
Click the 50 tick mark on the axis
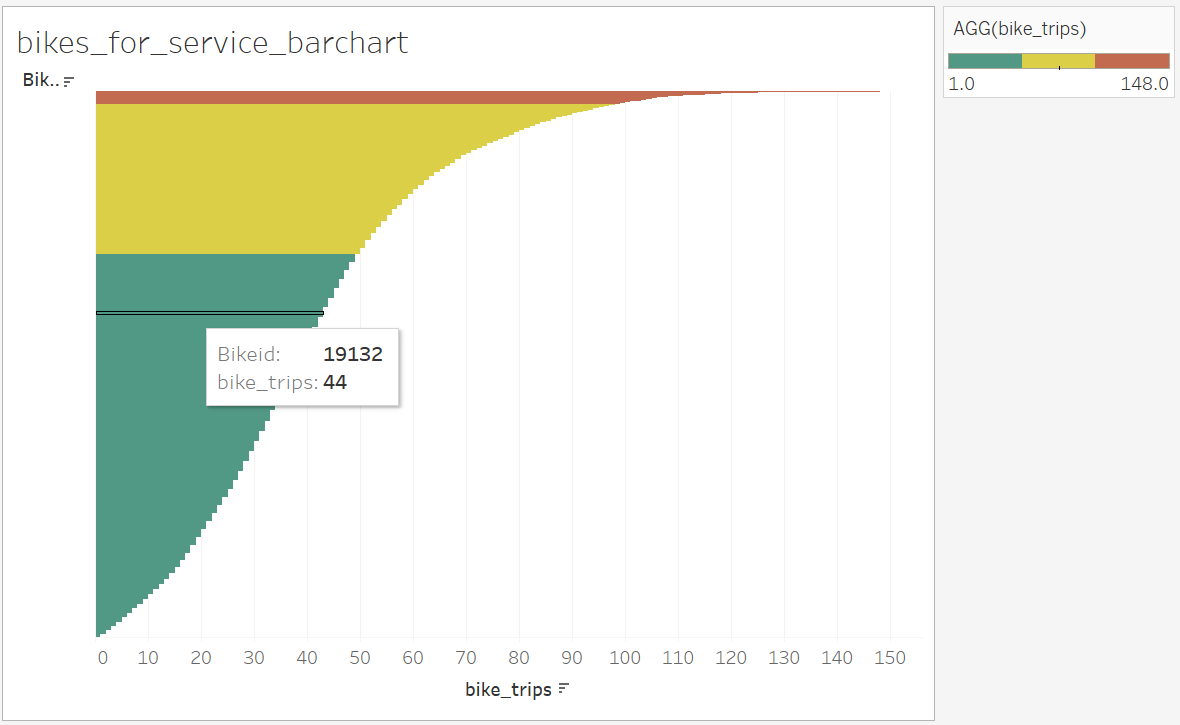coord(360,658)
